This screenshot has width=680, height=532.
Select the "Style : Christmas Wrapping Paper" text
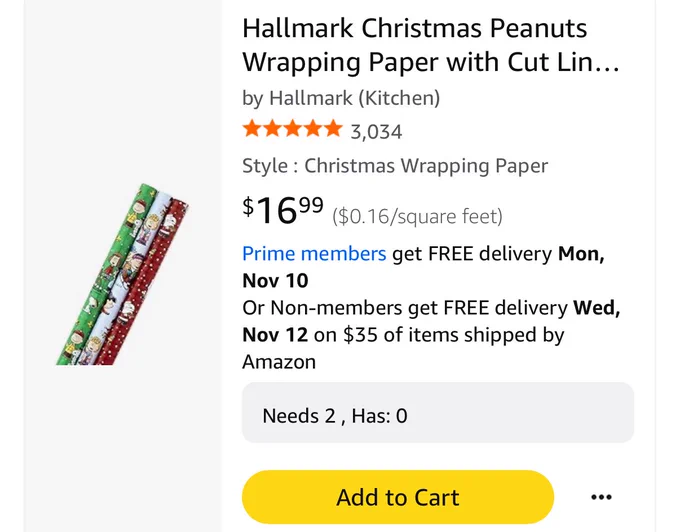[x=395, y=166]
